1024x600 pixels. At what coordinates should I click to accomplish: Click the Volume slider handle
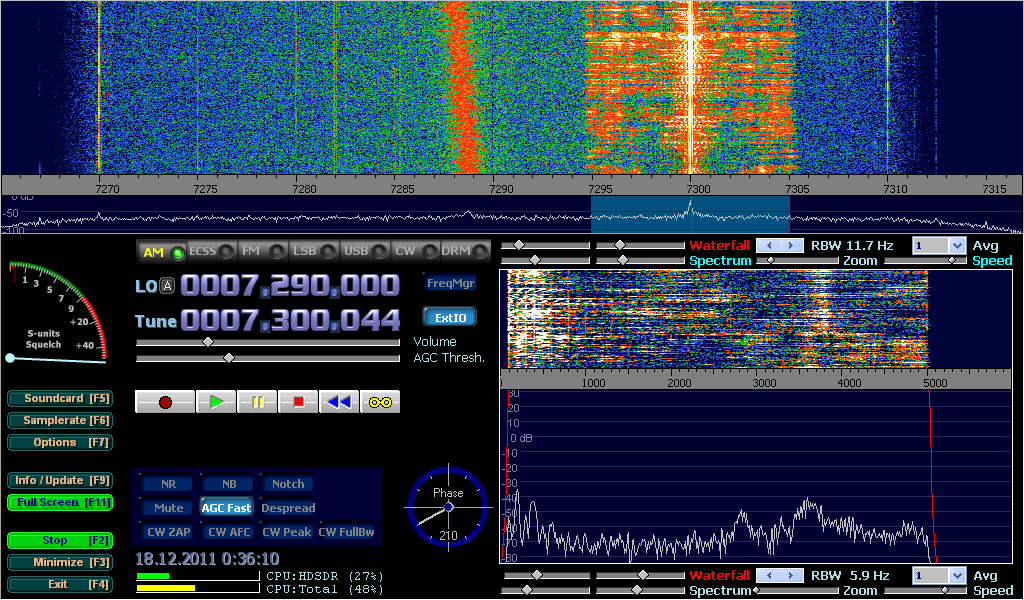207,342
